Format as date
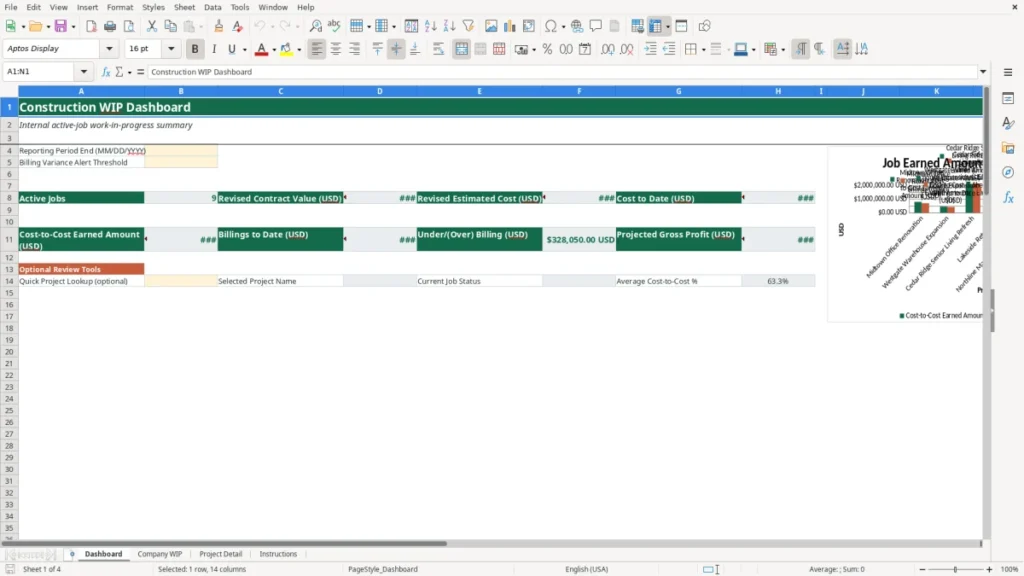The image size is (1024, 576). point(585,49)
